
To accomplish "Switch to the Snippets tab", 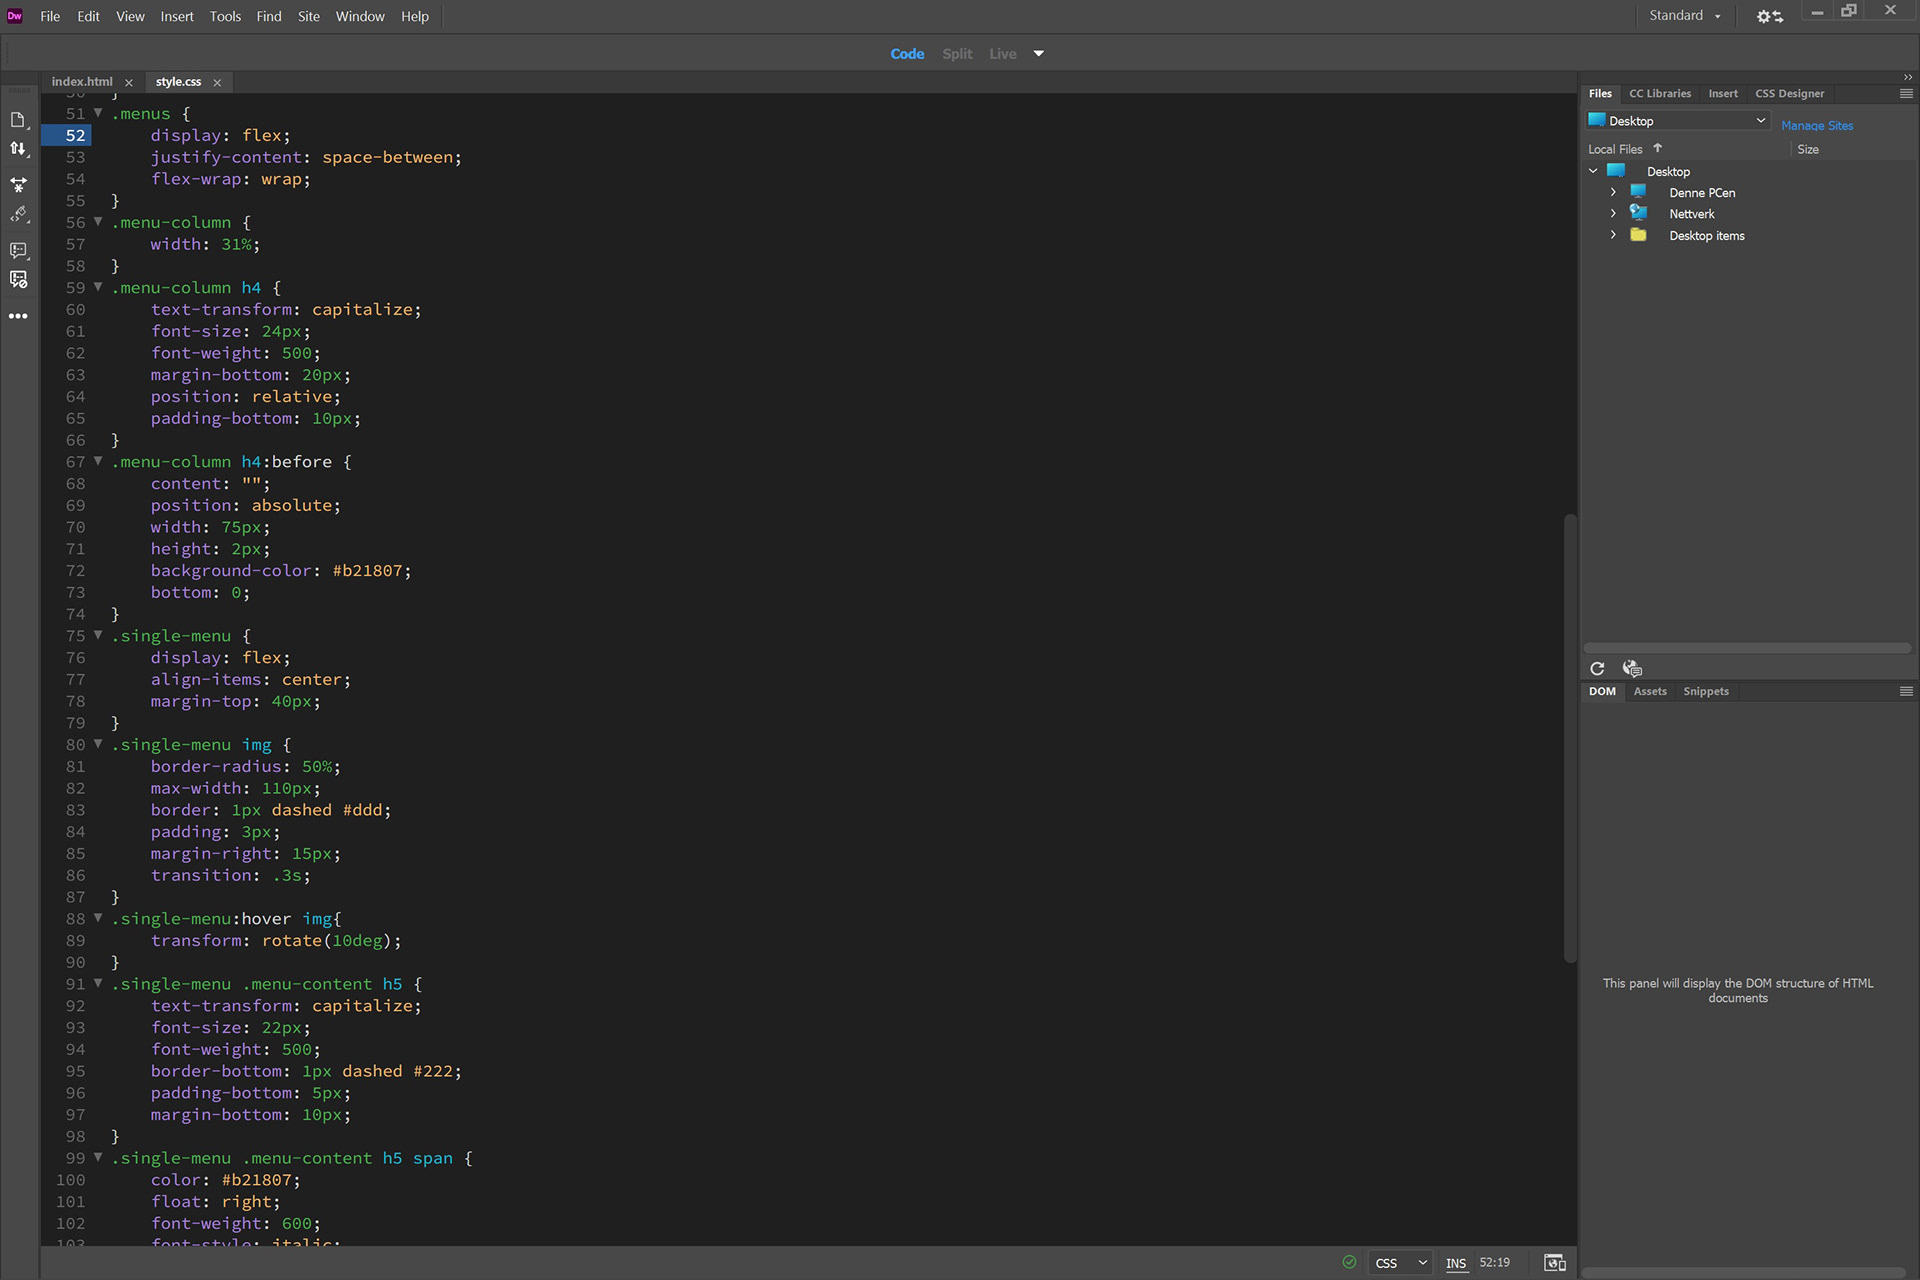I will (x=1705, y=691).
